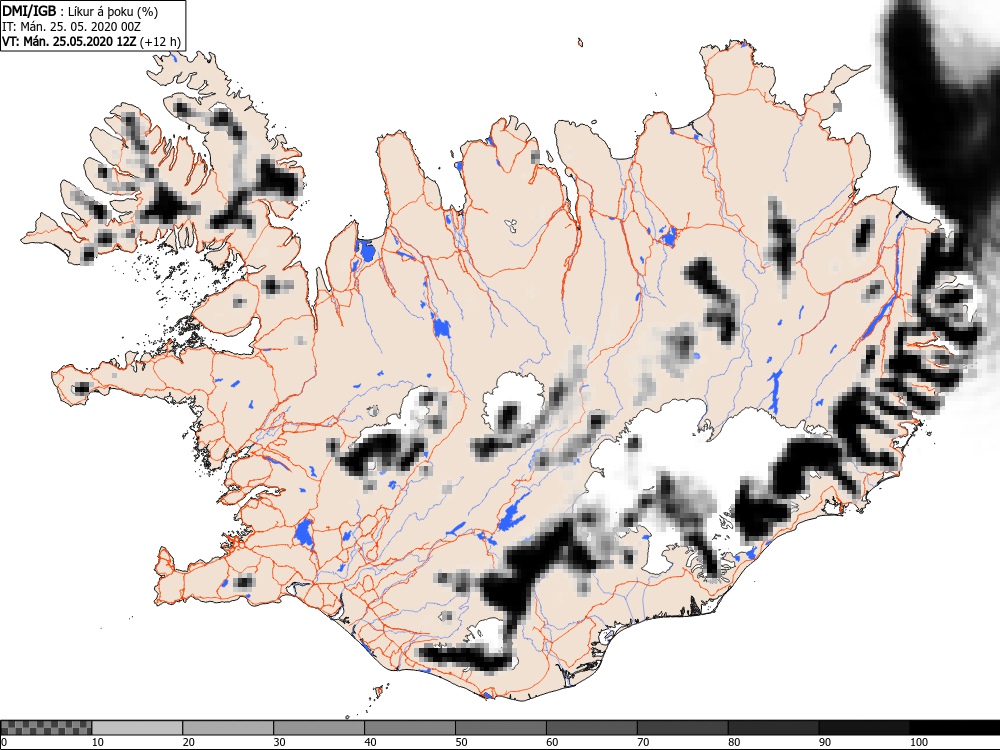The width and height of the screenshot is (1000, 750).
Task: Click the legend swatch between 40 and 50
Action: pos(410,728)
